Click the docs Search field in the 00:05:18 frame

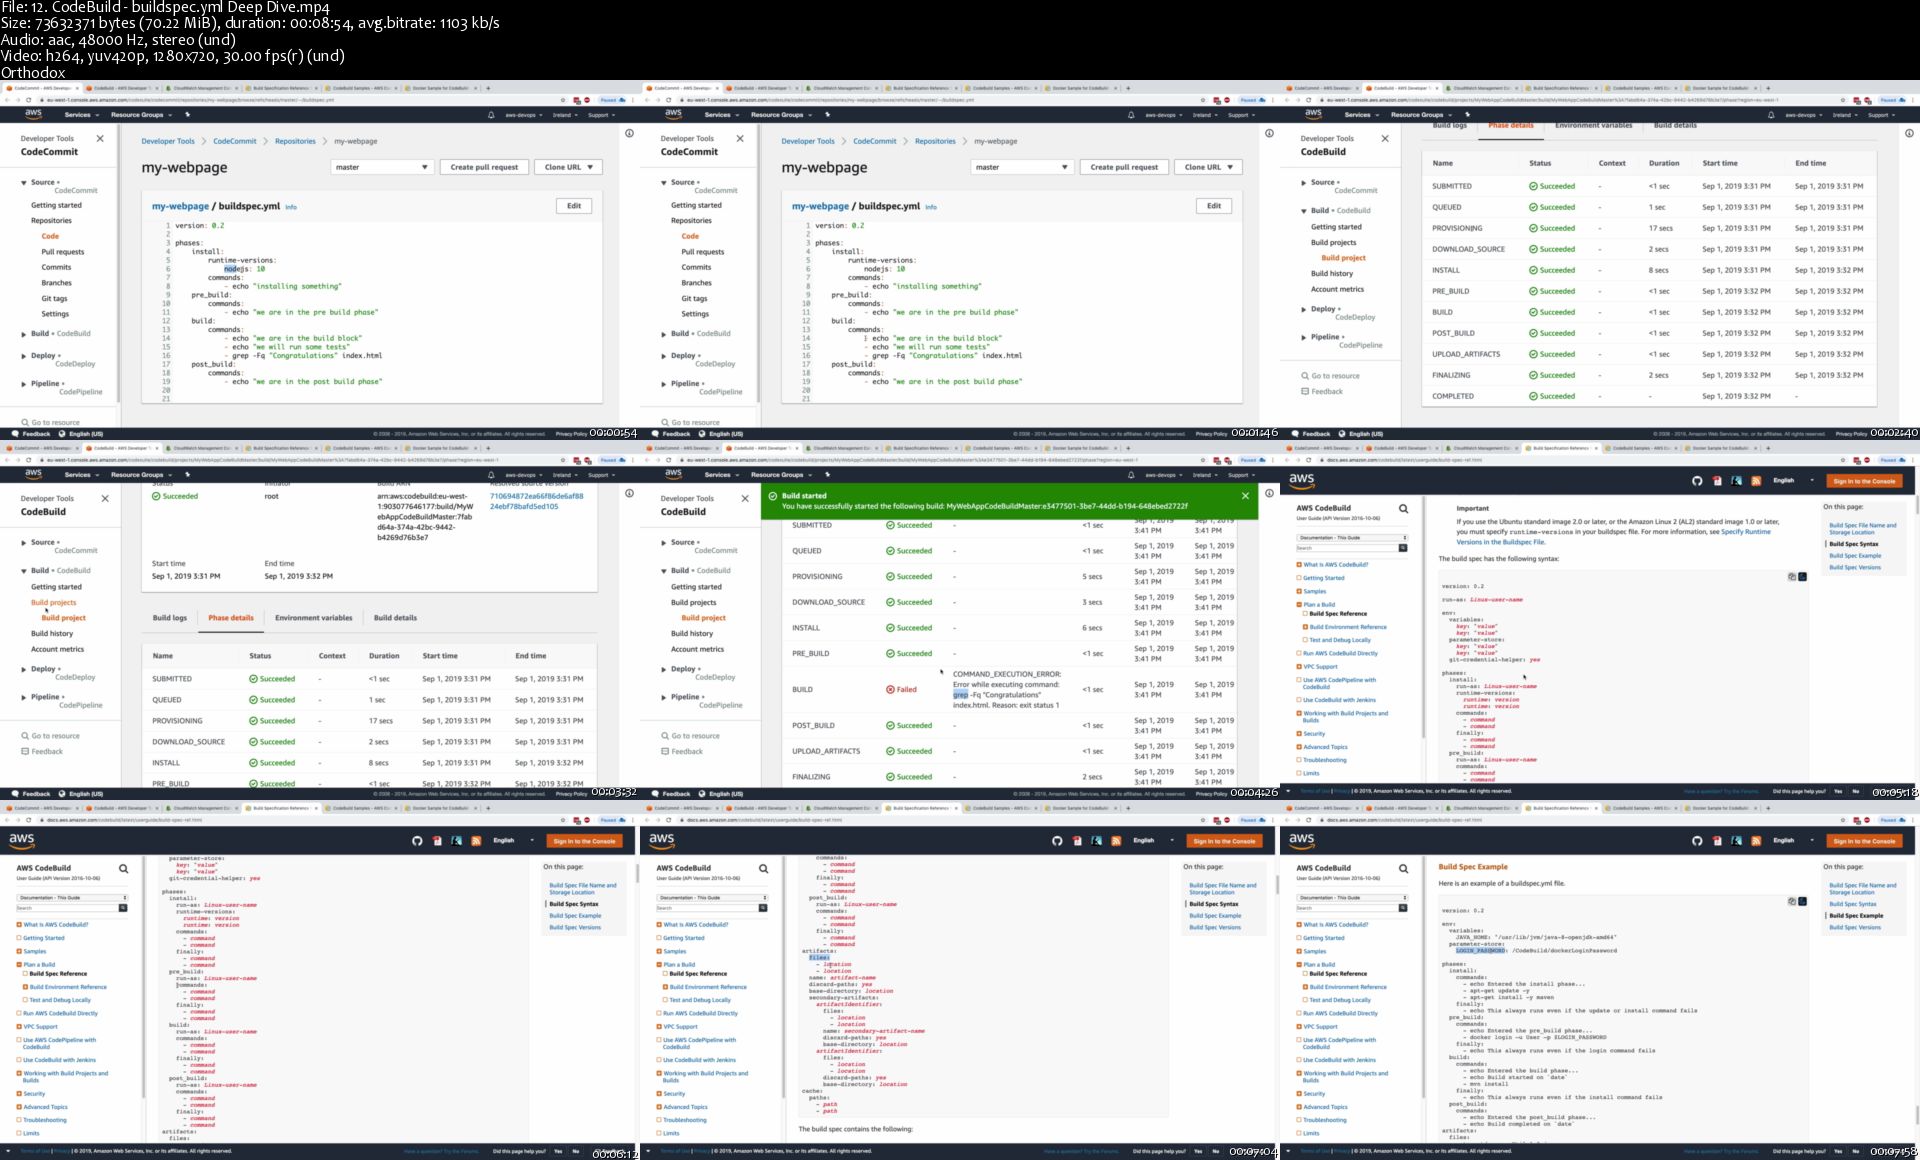coord(1346,548)
